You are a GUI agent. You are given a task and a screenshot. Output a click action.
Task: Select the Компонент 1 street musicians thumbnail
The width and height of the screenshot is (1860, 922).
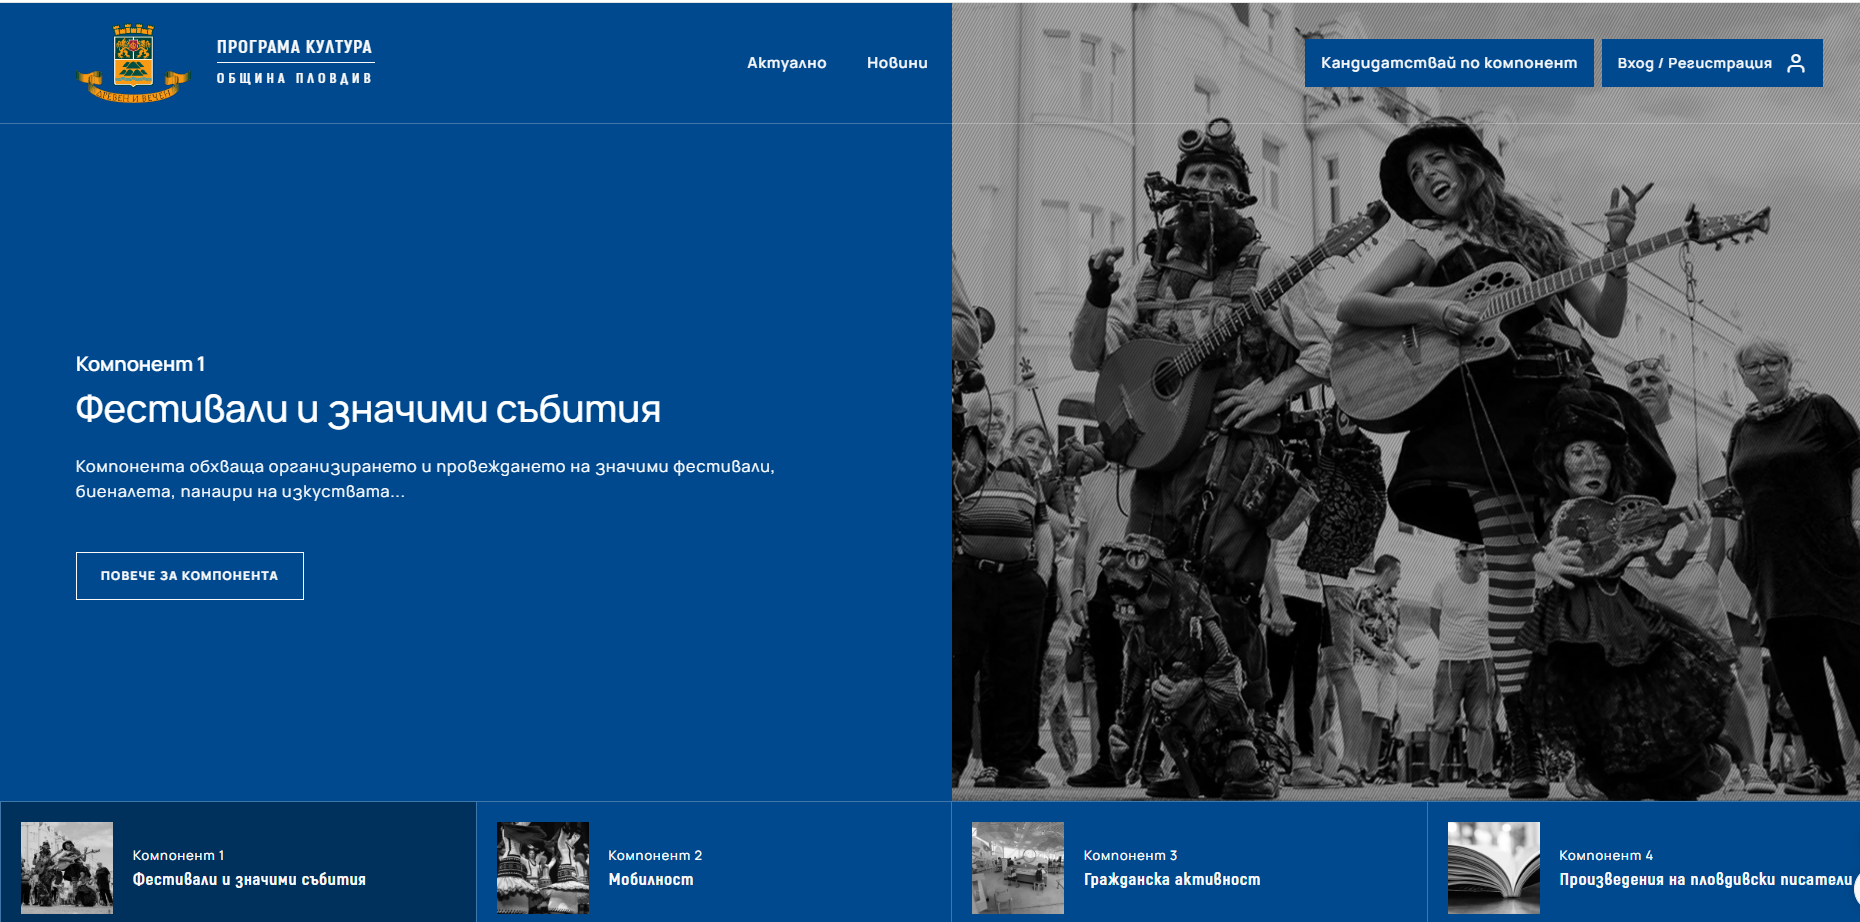click(67, 867)
